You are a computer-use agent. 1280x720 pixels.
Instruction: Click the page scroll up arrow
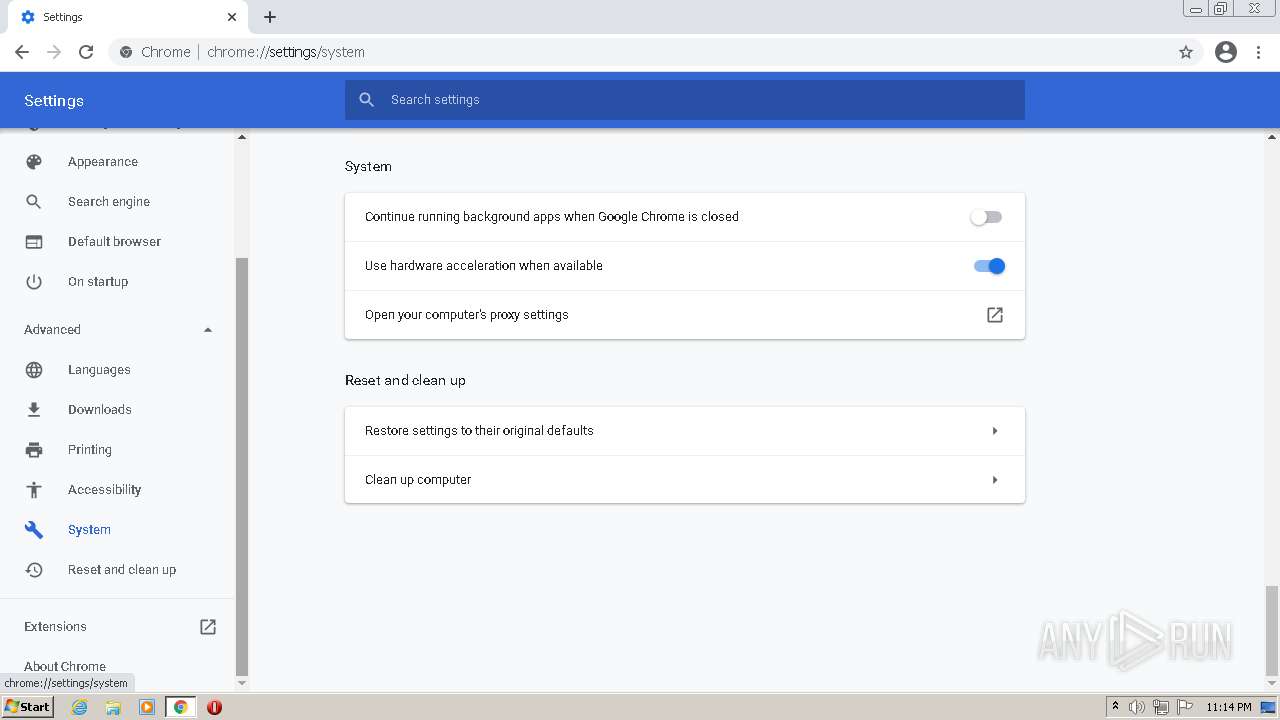(1272, 137)
